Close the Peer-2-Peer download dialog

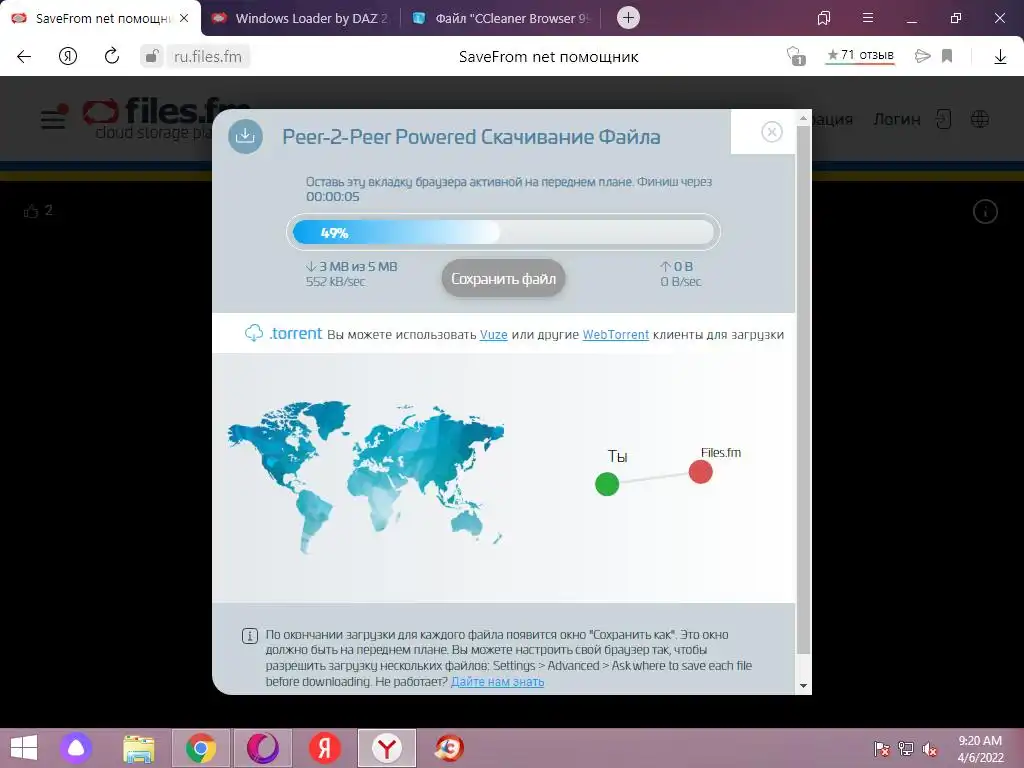pos(772,132)
